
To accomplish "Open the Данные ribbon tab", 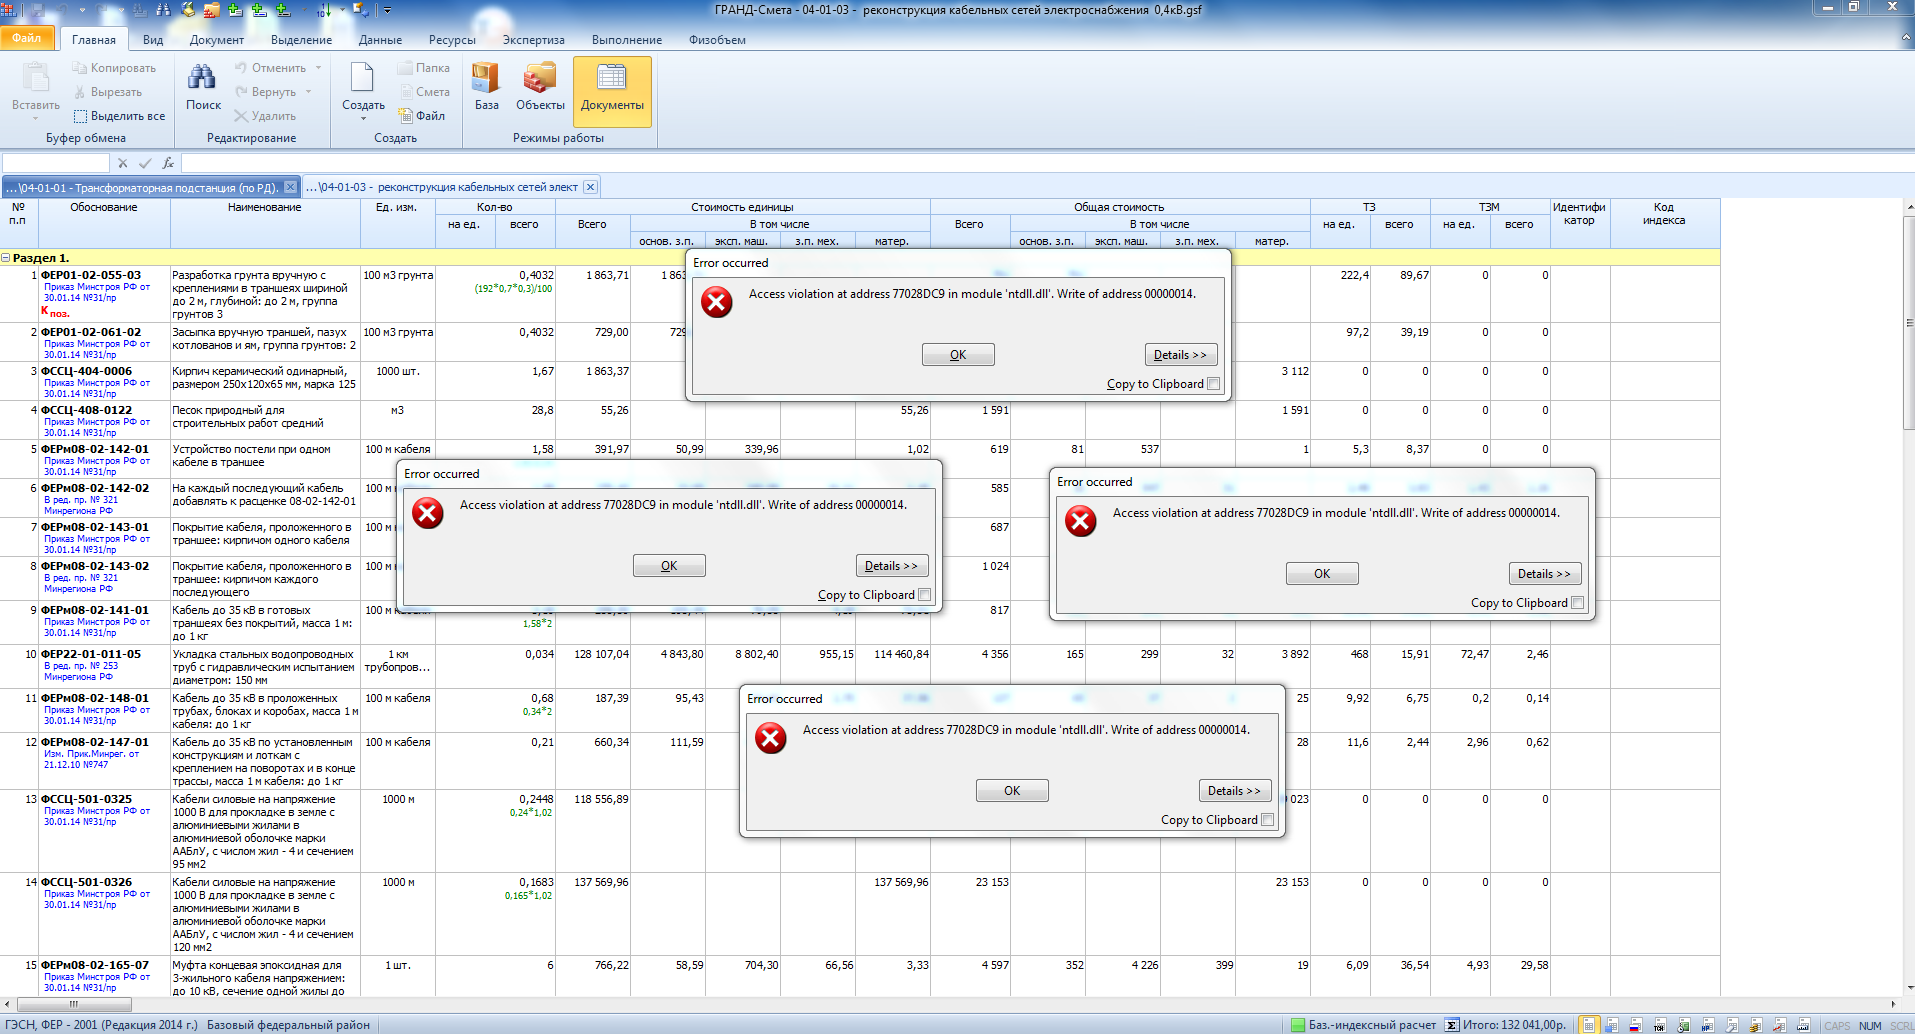I will (x=380, y=40).
